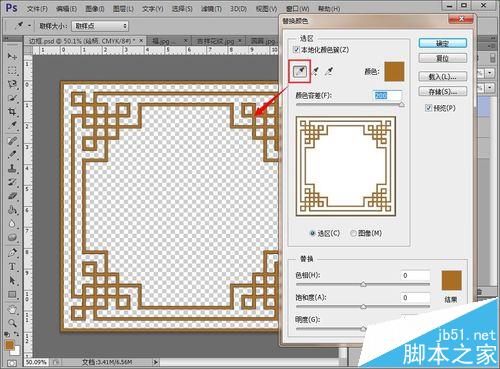Click the 色相(H) hue slider handle
500x369 pixels.
click(x=363, y=284)
